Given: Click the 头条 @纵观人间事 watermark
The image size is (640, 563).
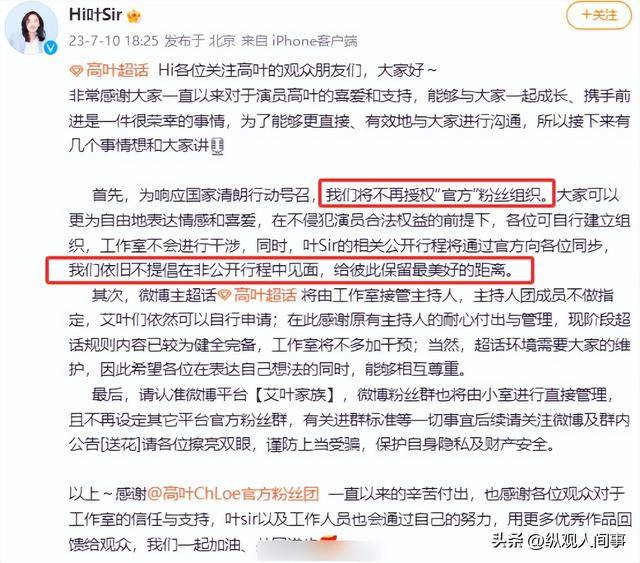Looking at the screenshot, I should (x=559, y=541).
